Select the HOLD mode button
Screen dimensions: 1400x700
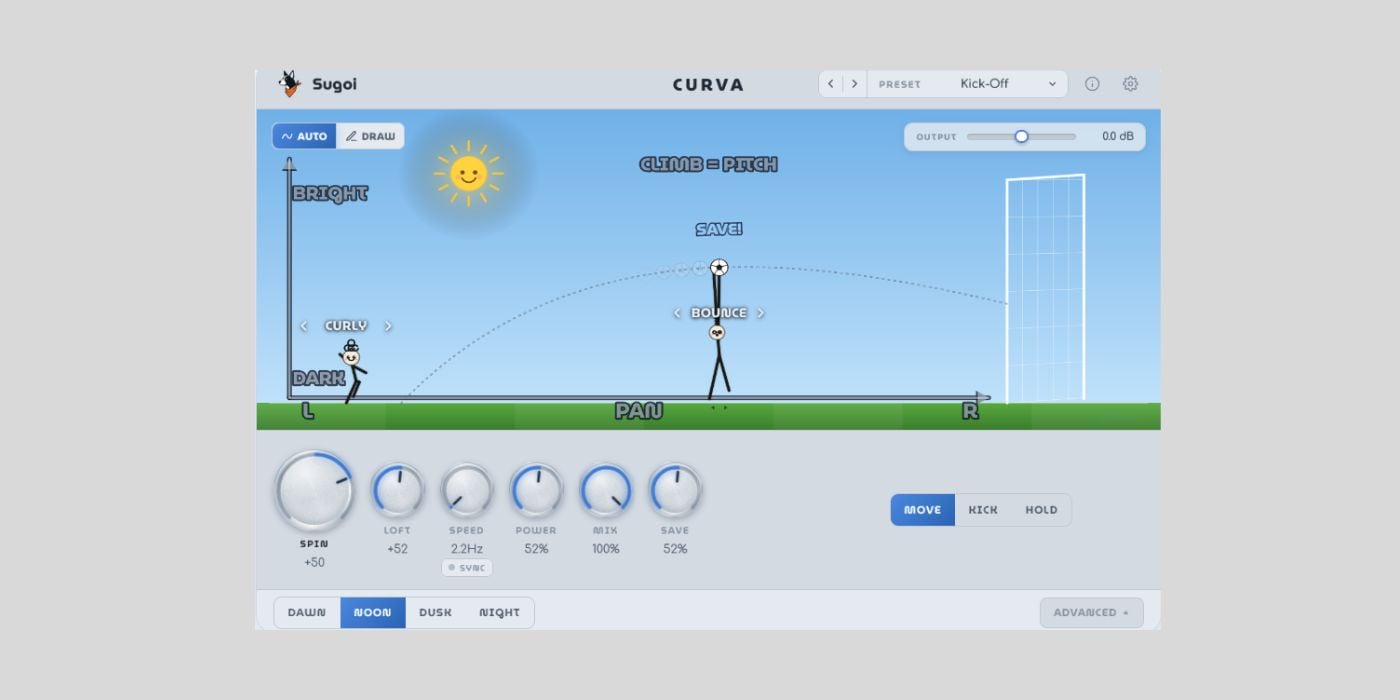point(1041,510)
